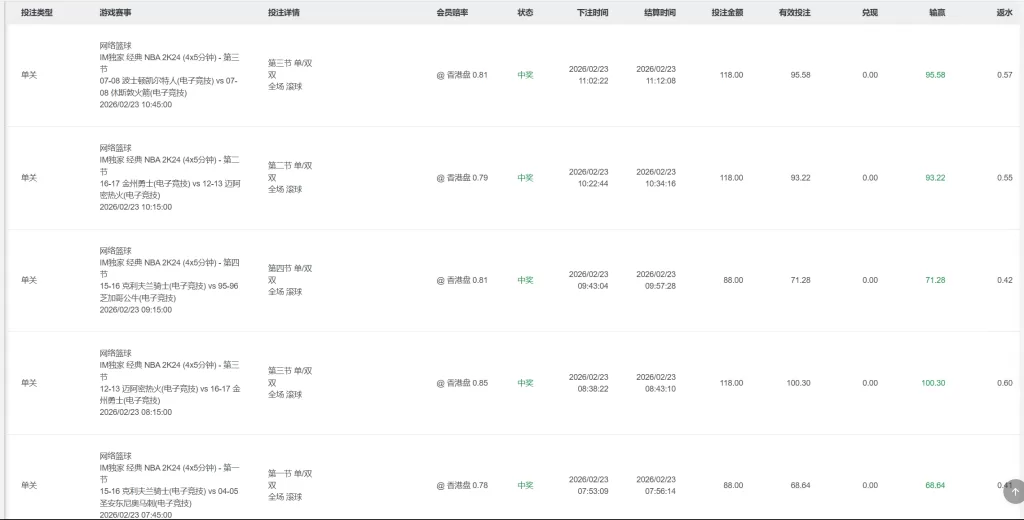This screenshot has height=520, width=1024.
Task: Click the 兑现 column header
Action: point(870,13)
